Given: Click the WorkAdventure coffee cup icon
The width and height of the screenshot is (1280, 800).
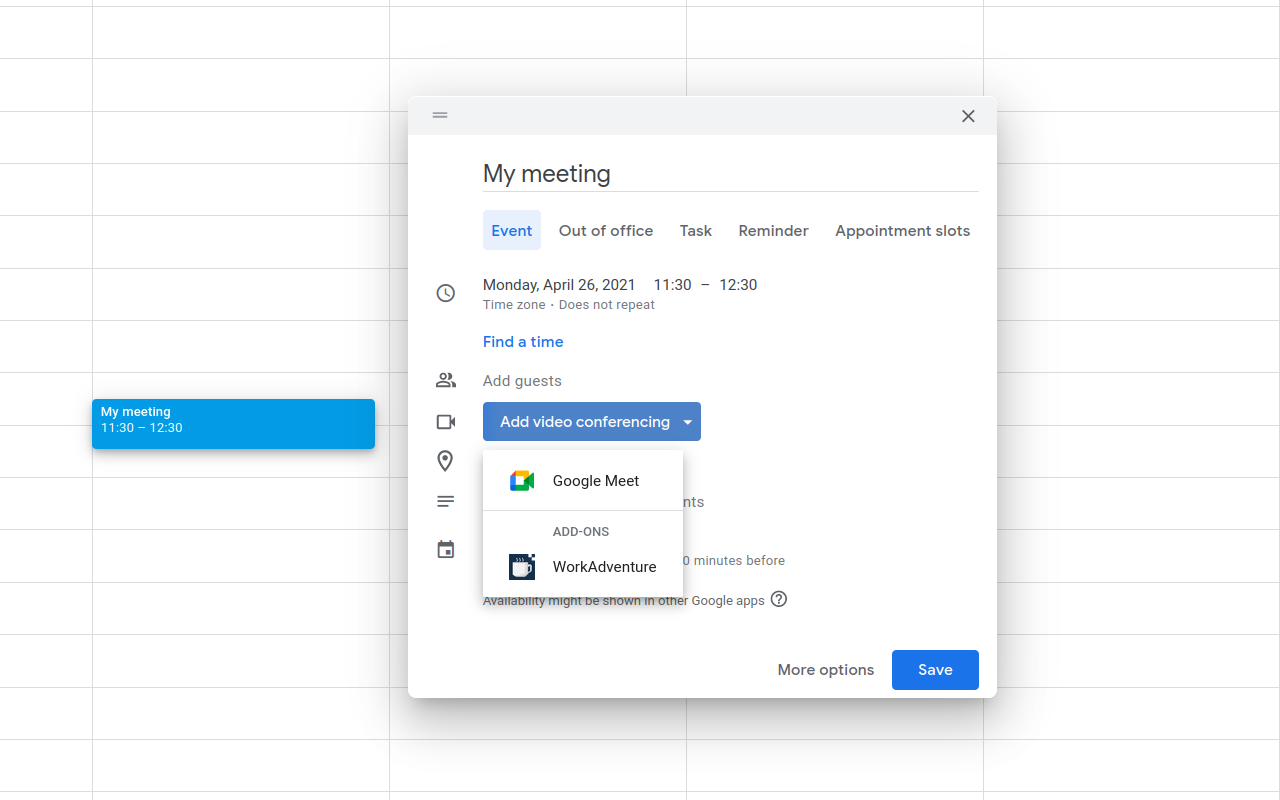Looking at the screenshot, I should 522,567.
